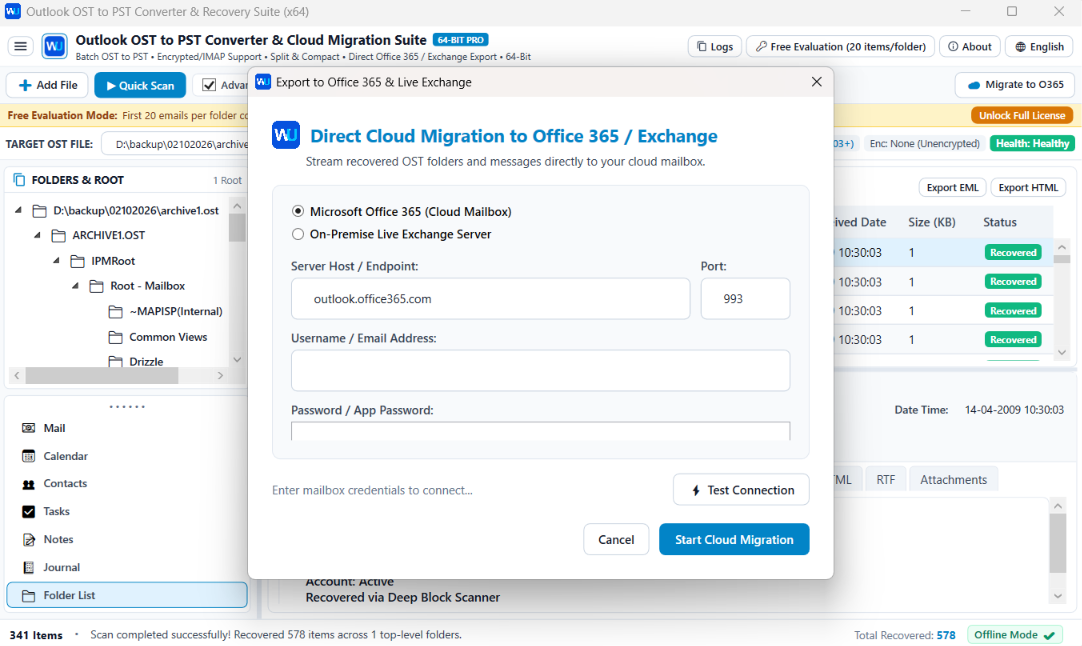Click Free Evaluation license button

click(x=840, y=46)
